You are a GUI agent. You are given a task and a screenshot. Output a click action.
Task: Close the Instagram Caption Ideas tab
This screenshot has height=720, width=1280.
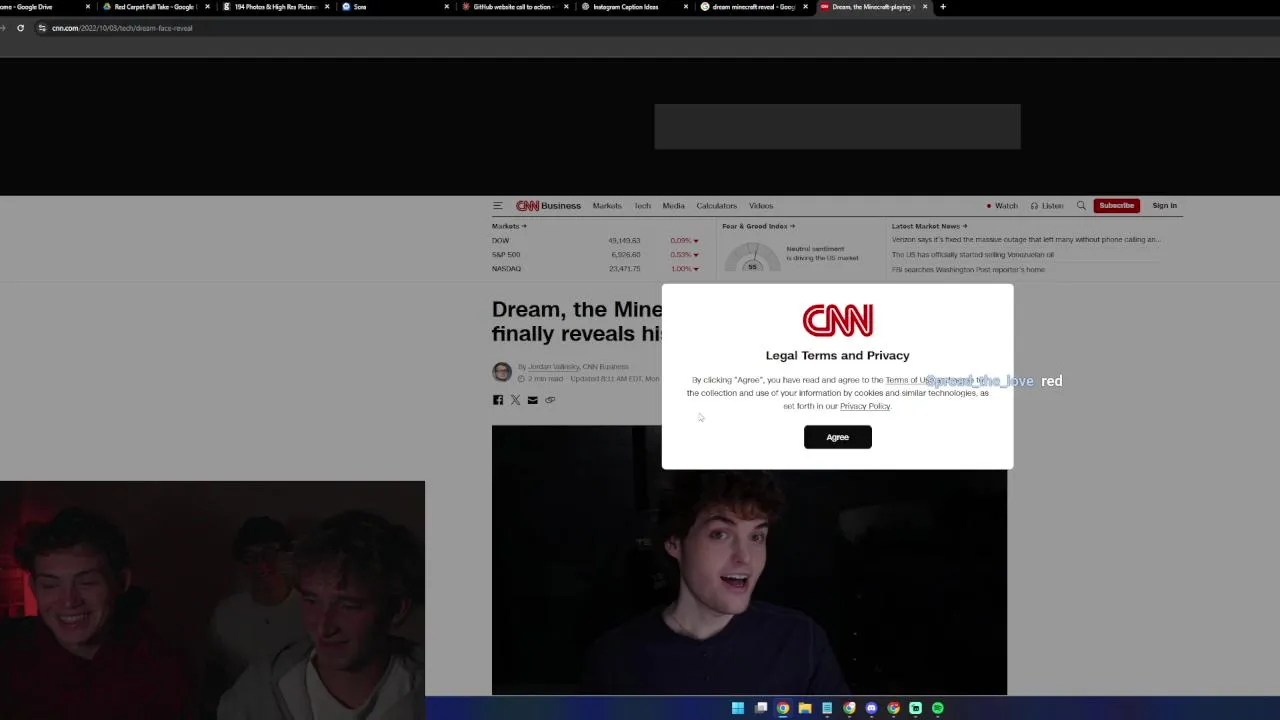pyautogui.click(x=686, y=7)
